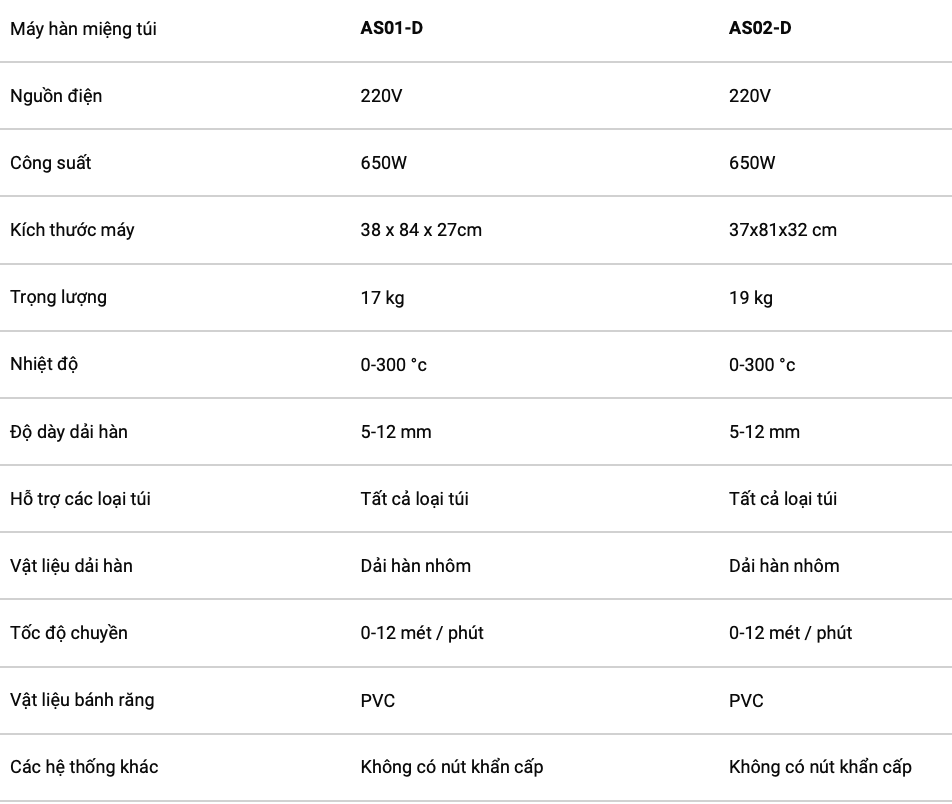Select AS02-D's 0-12 mét / phút value
The image size is (952, 804).
(x=790, y=633)
